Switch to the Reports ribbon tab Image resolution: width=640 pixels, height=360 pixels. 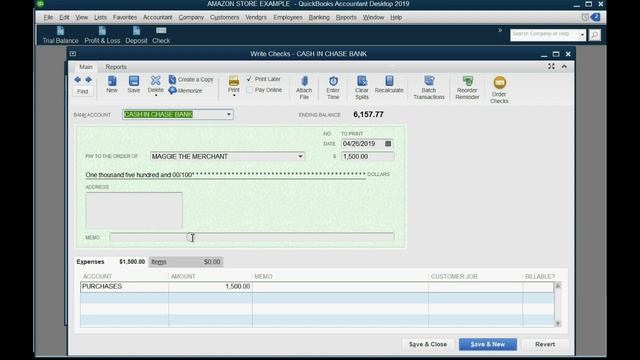tap(116, 67)
